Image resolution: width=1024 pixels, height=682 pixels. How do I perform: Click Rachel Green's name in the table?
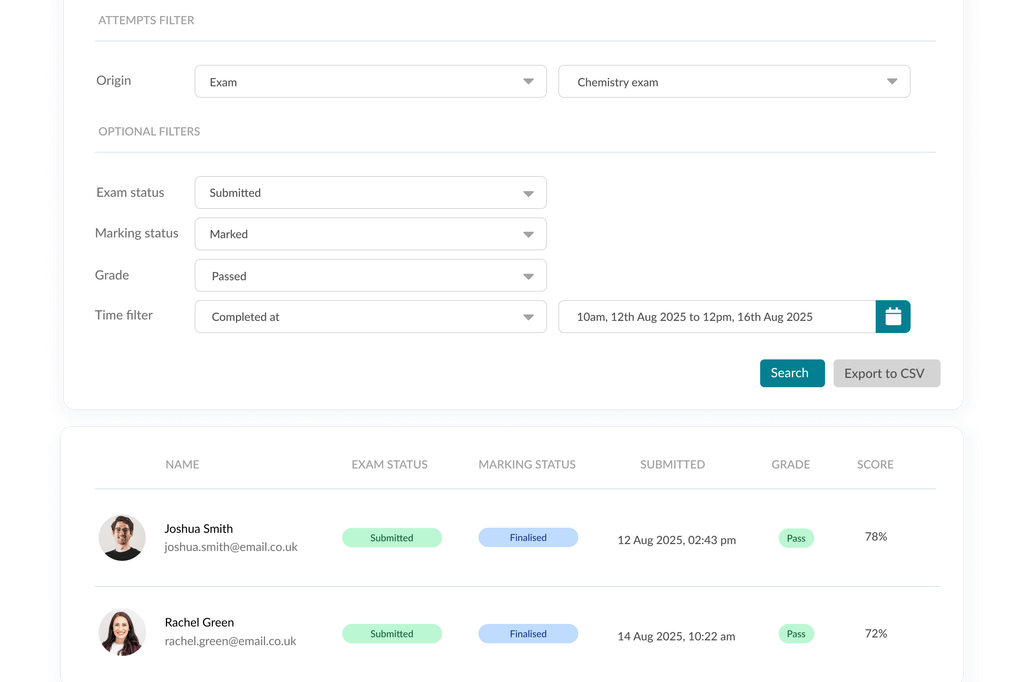pyautogui.click(x=199, y=622)
